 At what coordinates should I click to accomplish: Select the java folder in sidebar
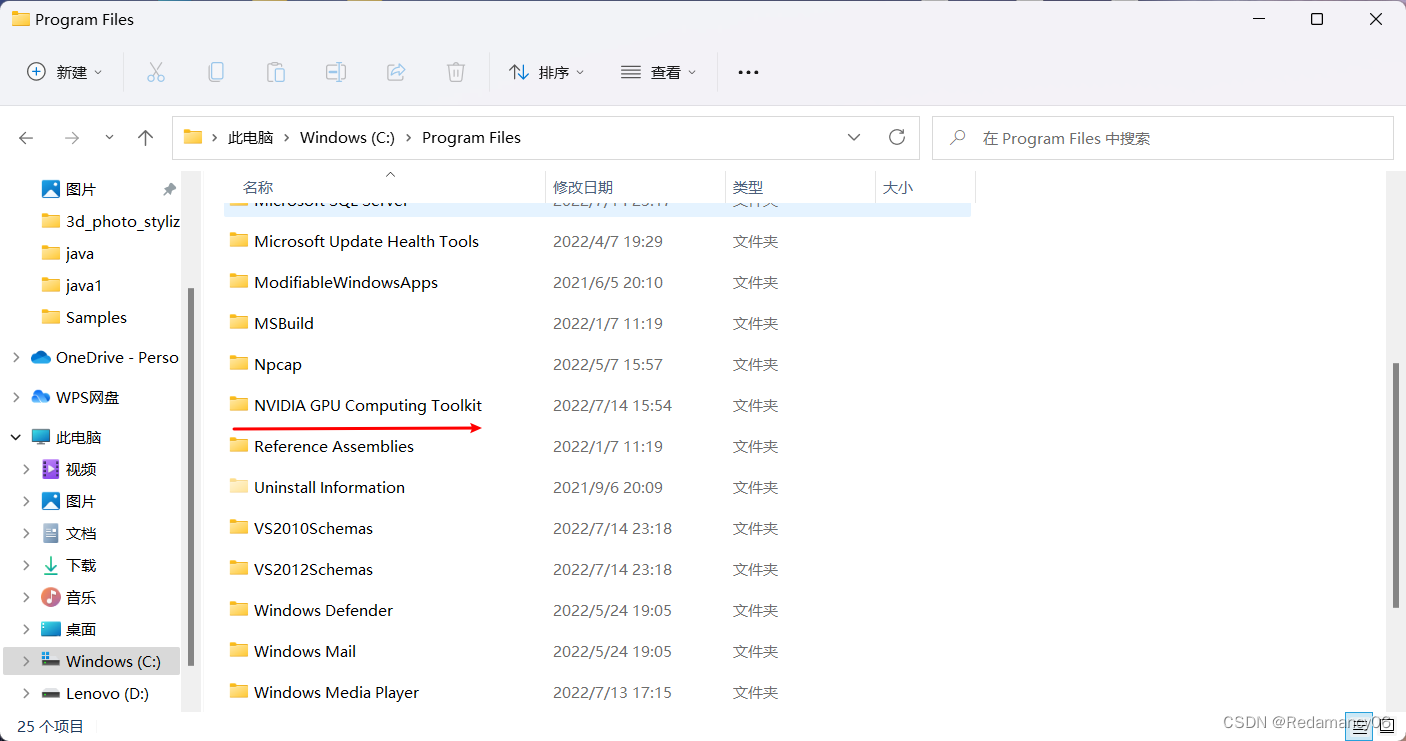(80, 253)
